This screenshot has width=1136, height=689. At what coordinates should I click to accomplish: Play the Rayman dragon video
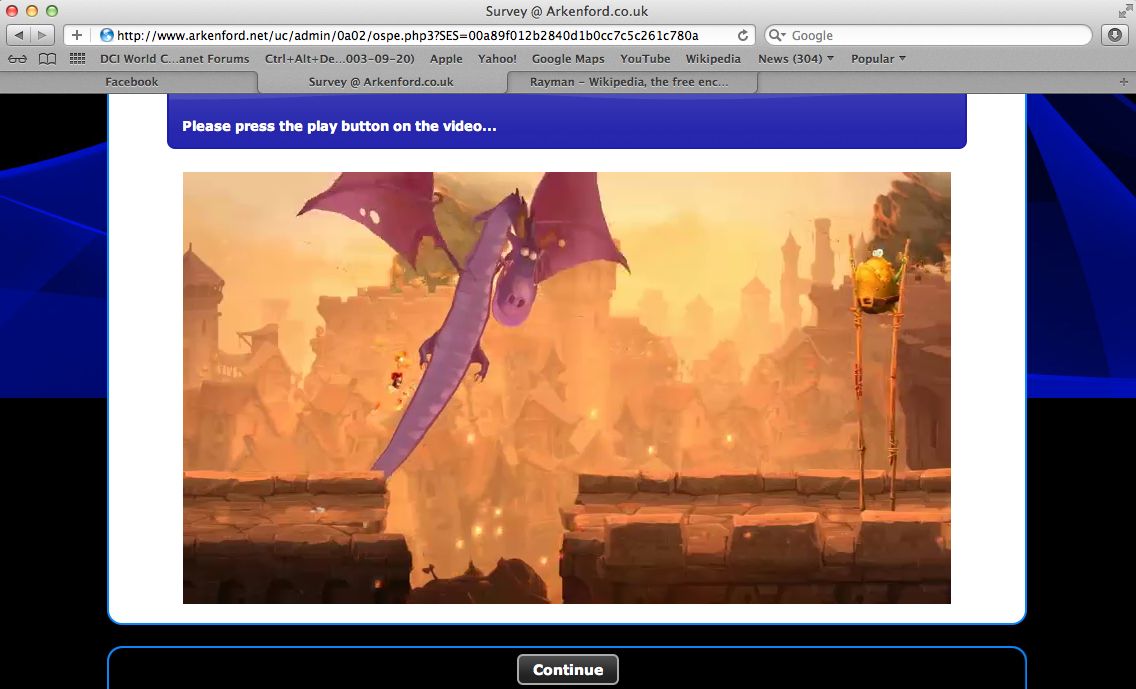pyautogui.click(x=566, y=388)
